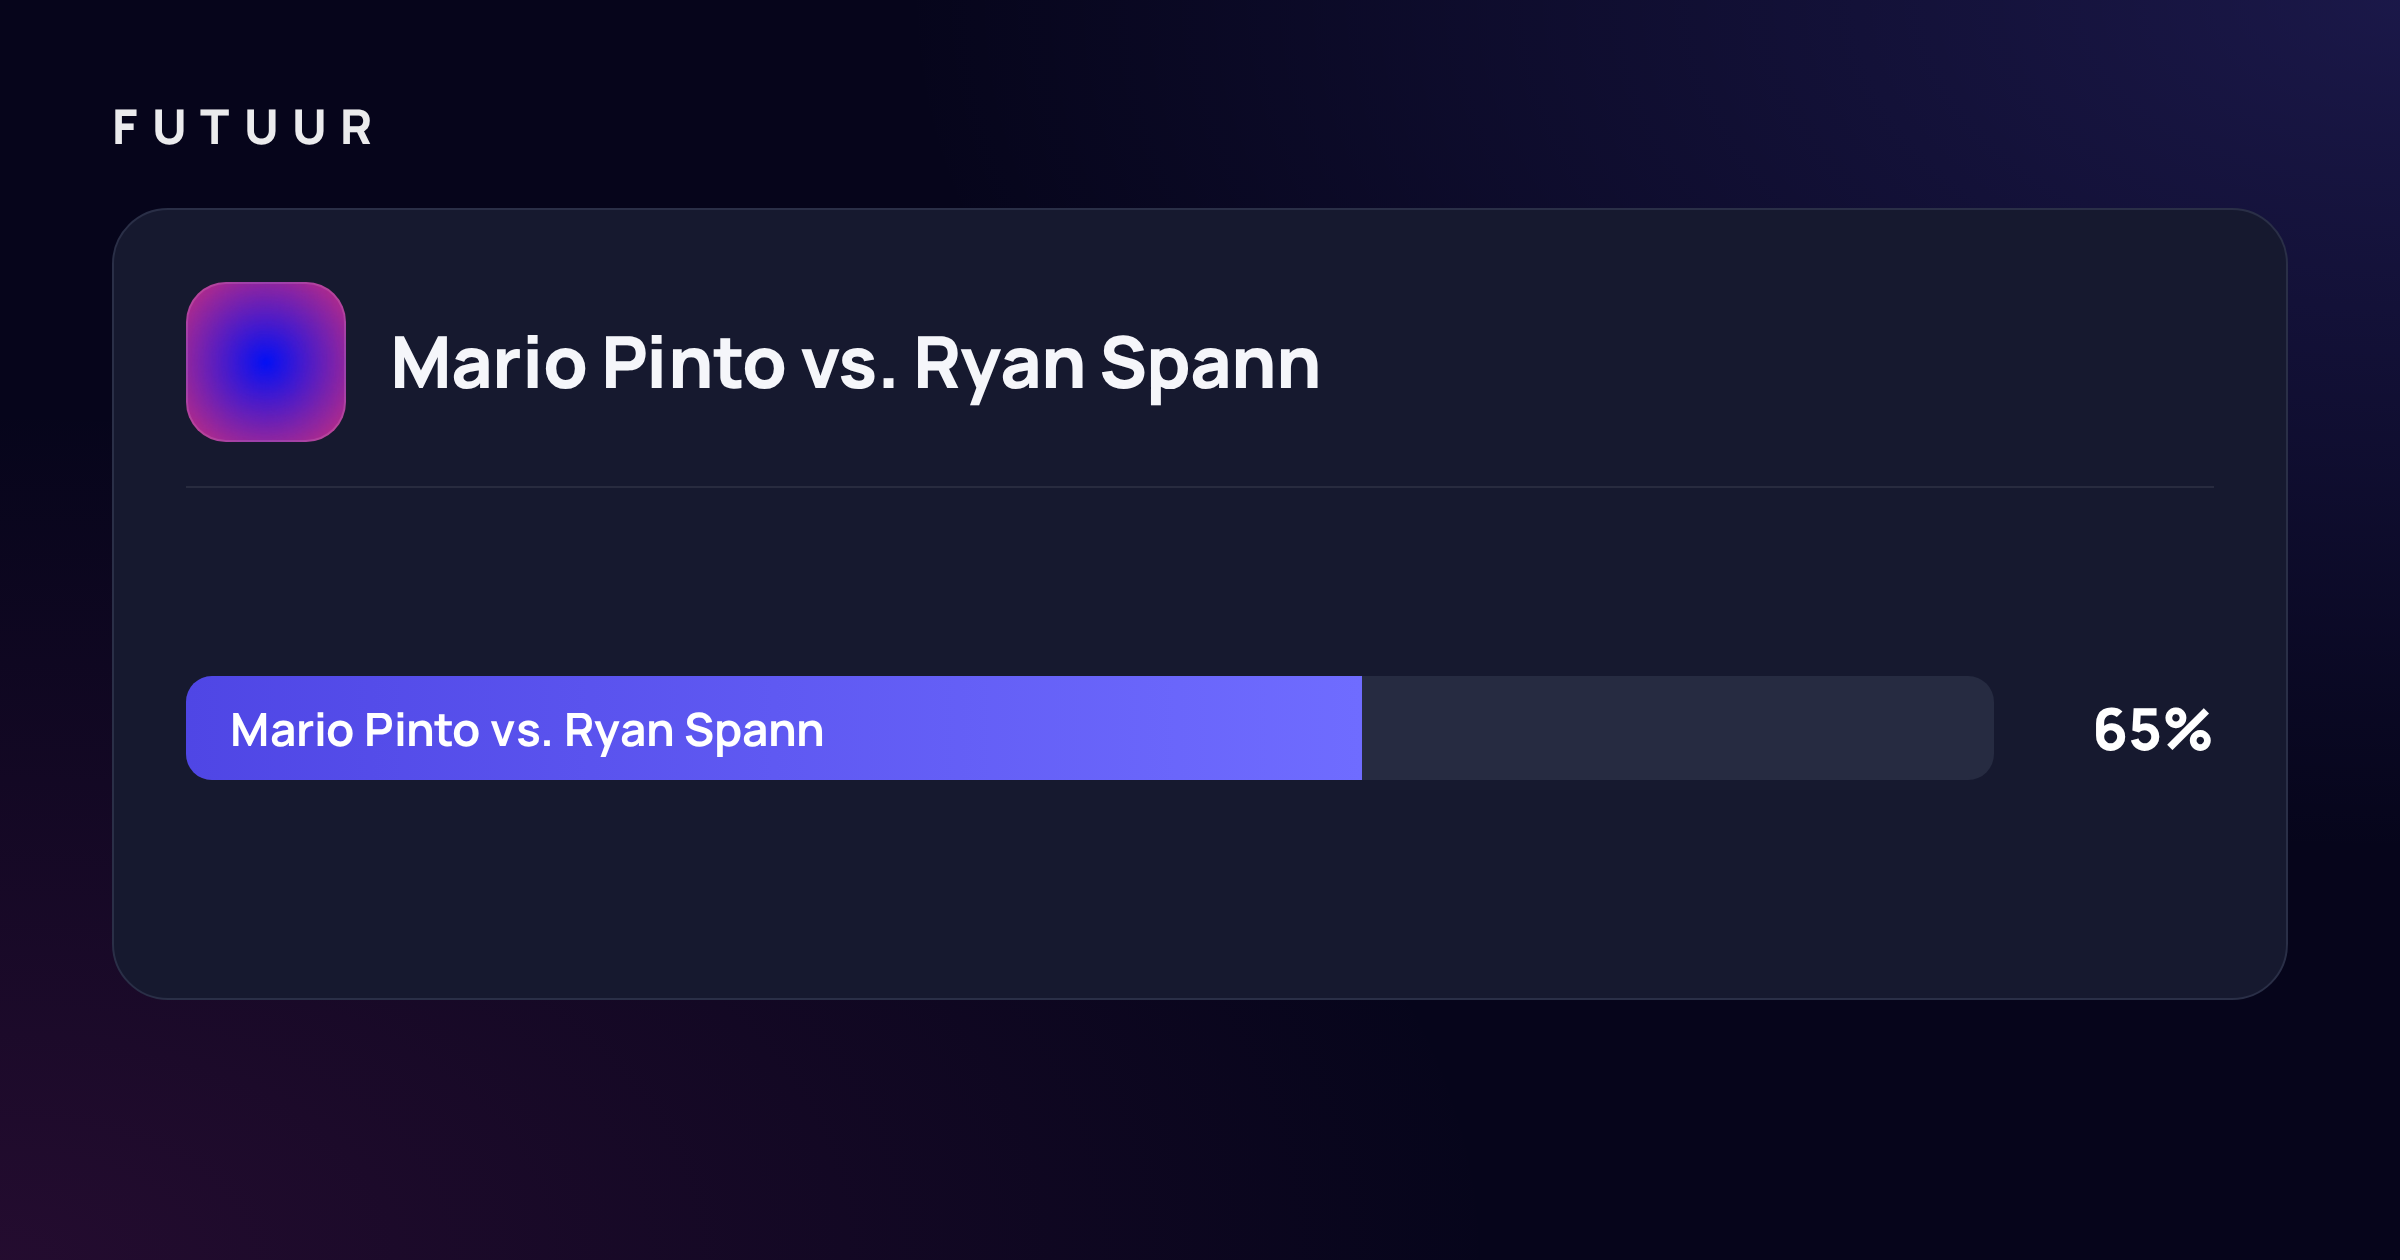Click the percent sign next to 65

(x=2189, y=730)
